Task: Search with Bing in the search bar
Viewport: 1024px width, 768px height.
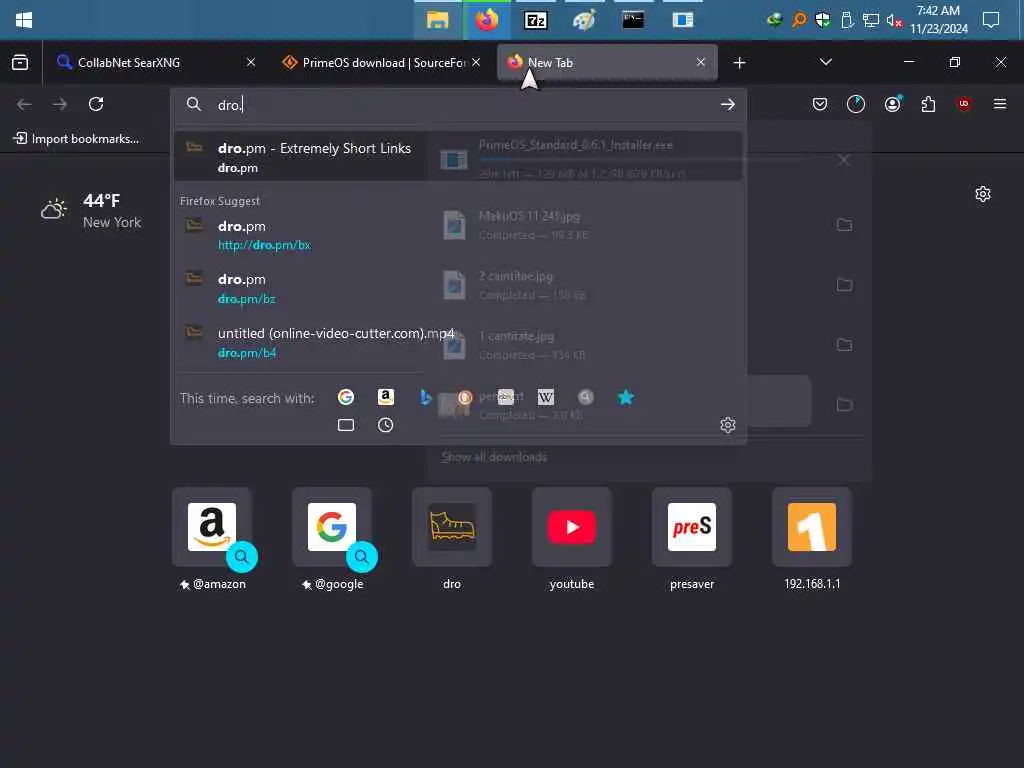Action: (x=425, y=397)
